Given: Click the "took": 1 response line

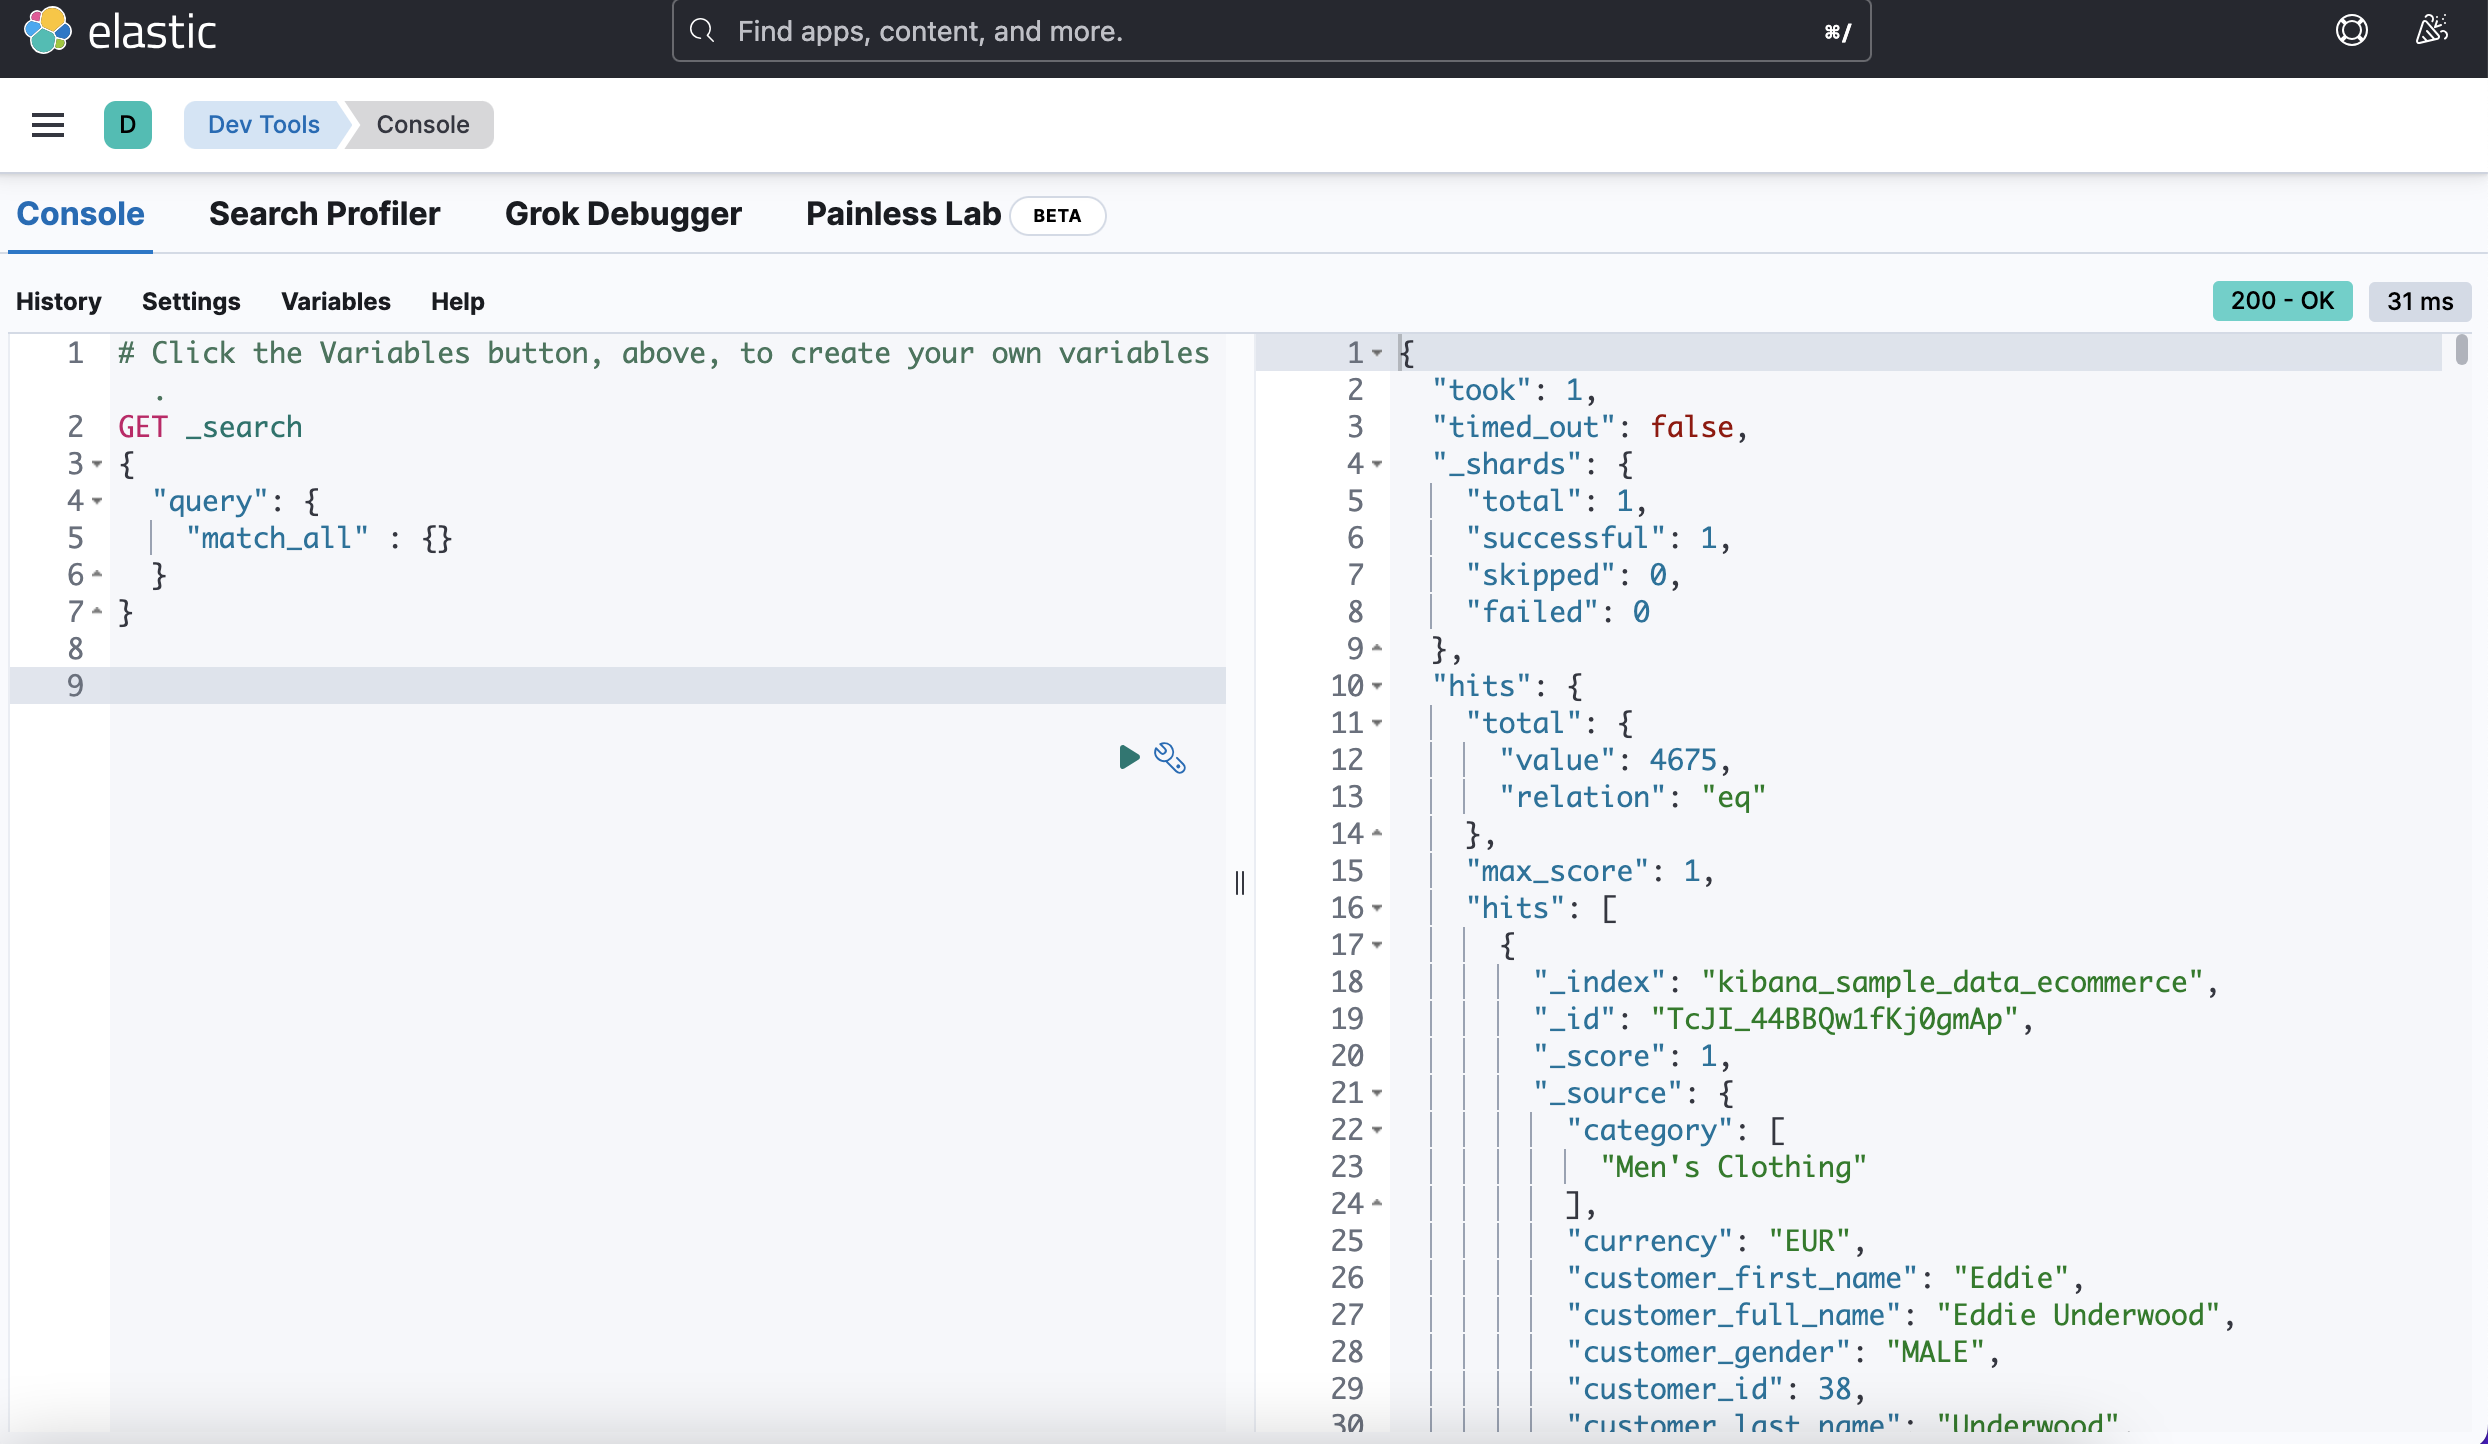Looking at the screenshot, I should coord(1514,390).
